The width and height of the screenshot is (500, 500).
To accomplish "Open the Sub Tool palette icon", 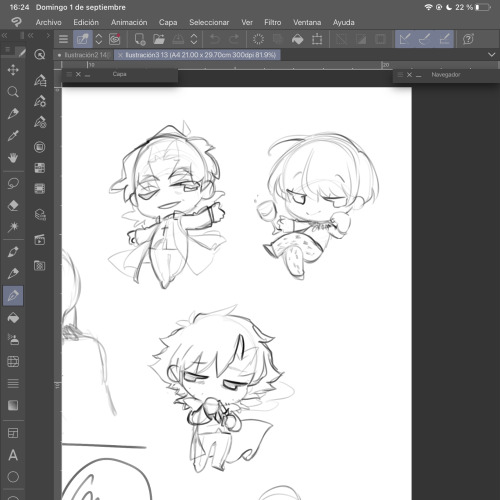I will [x=40, y=80].
